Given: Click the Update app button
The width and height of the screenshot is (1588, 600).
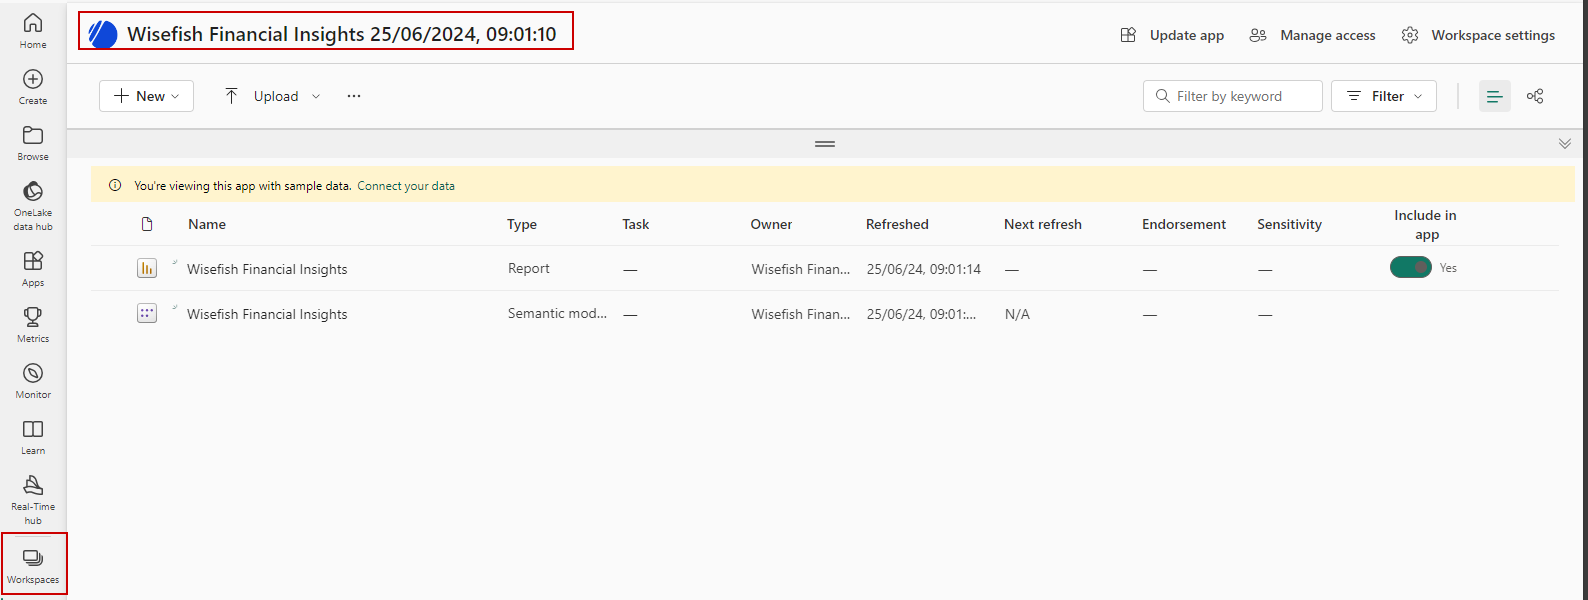Looking at the screenshot, I should (x=1172, y=35).
